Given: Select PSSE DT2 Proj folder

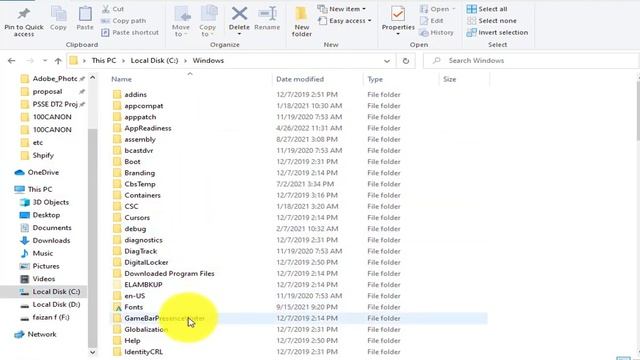Looking at the screenshot, I should 52,104.
